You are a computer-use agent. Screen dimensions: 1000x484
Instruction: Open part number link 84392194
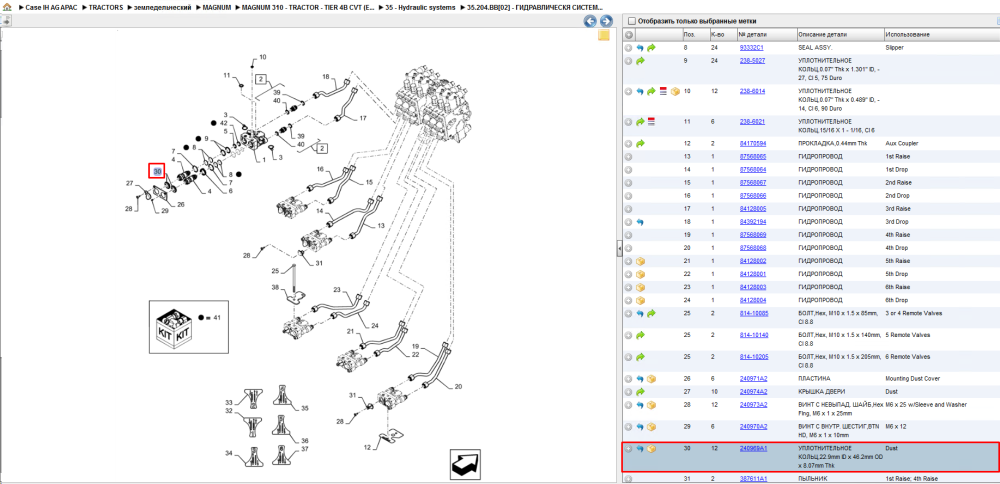(753, 222)
